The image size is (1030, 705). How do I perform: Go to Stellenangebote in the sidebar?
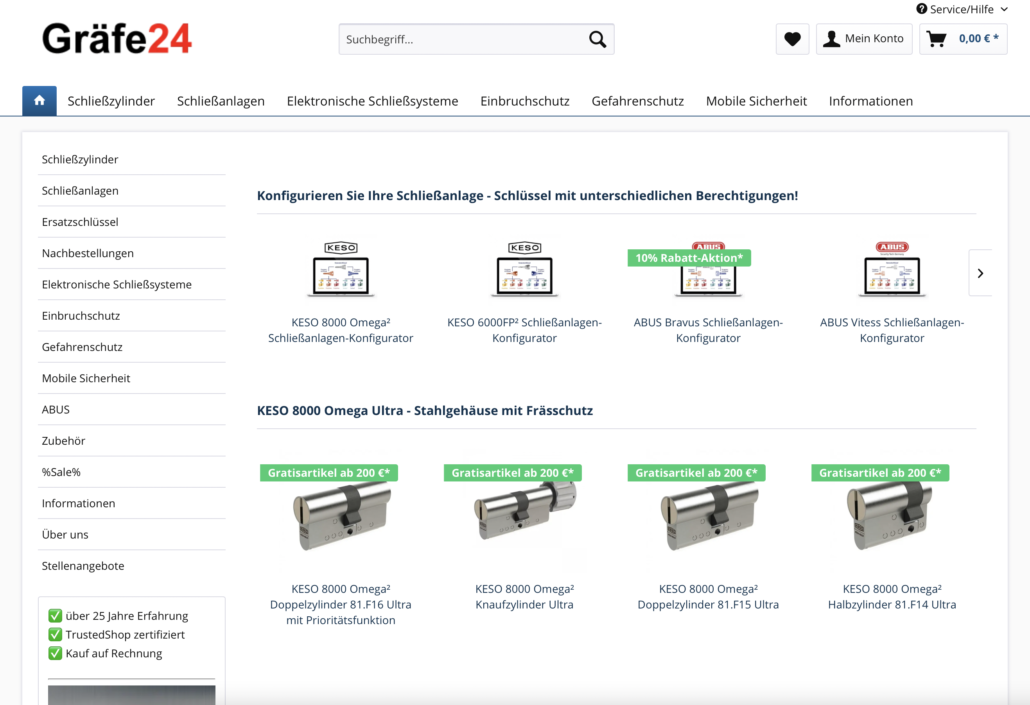point(83,566)
